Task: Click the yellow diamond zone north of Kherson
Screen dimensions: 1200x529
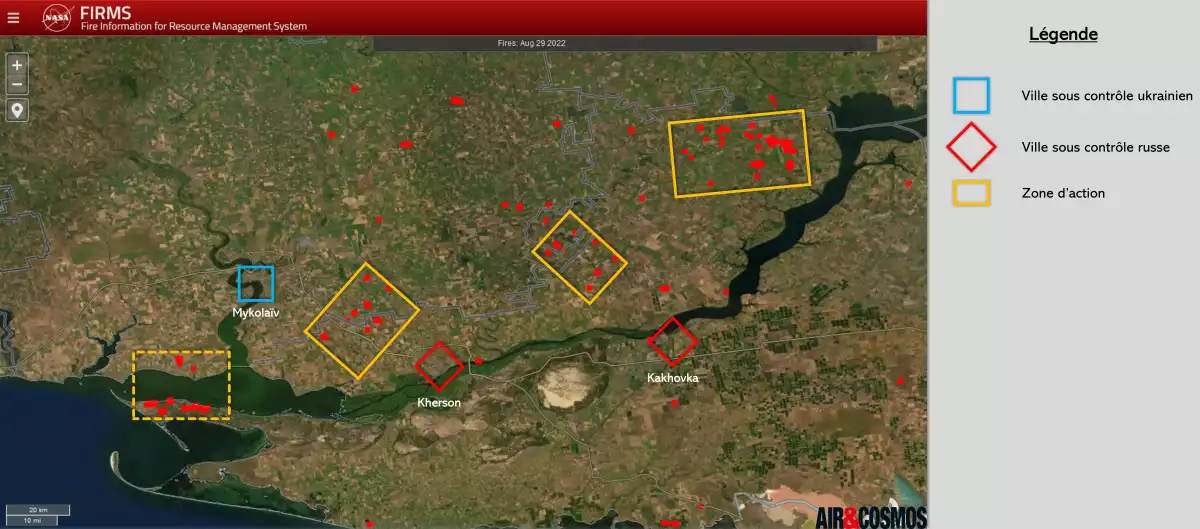Action: click(579, 257)
